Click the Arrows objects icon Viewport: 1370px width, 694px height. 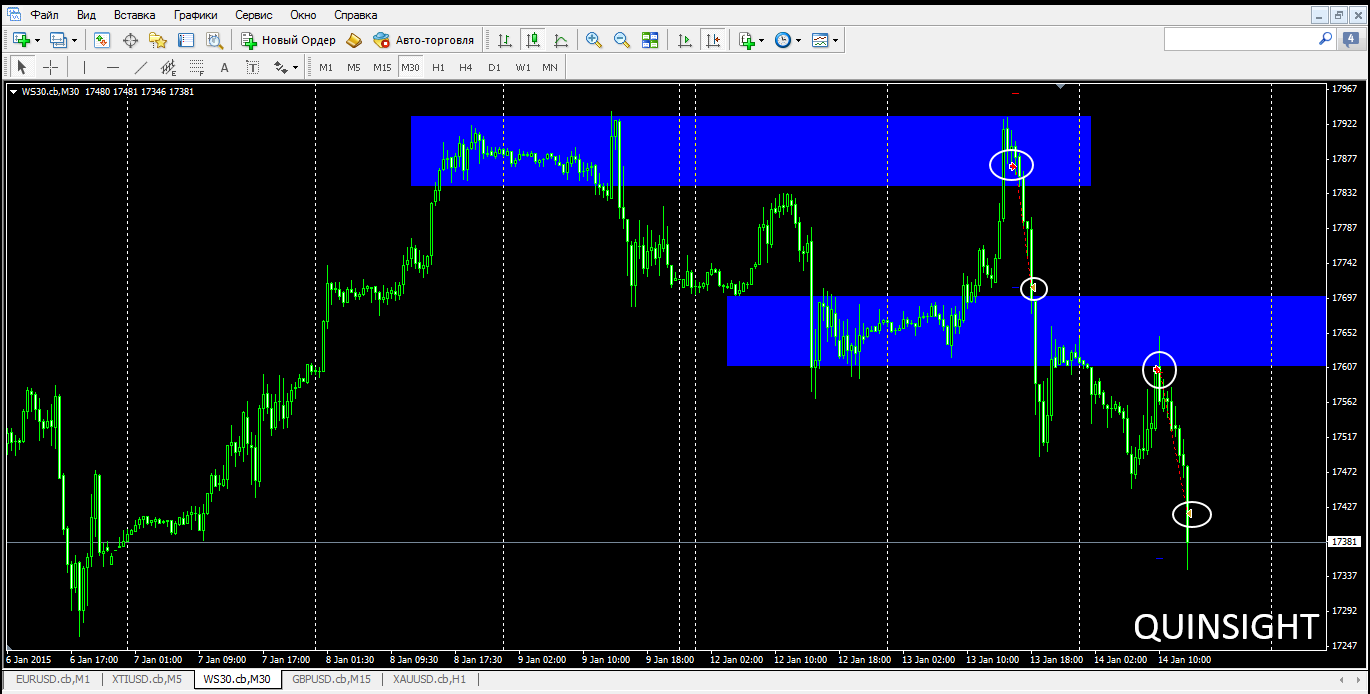(x=280, y=67)
